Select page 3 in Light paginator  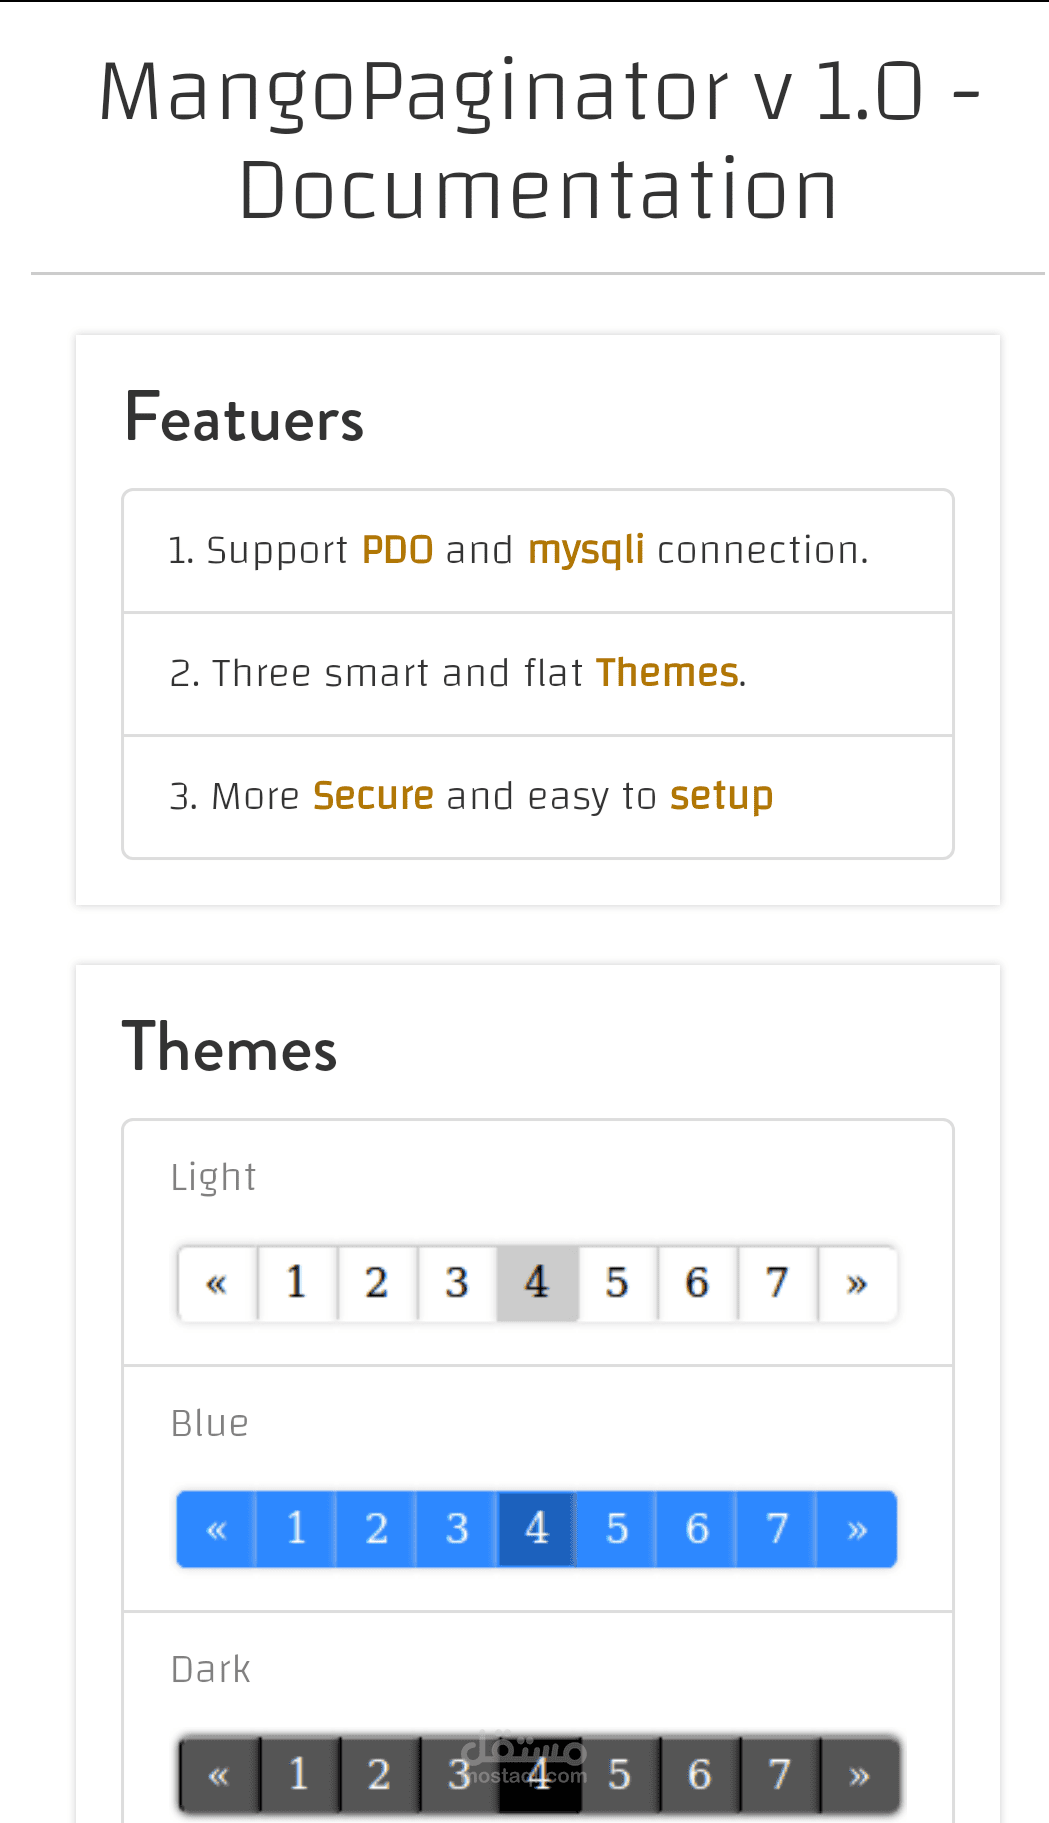457,1283
